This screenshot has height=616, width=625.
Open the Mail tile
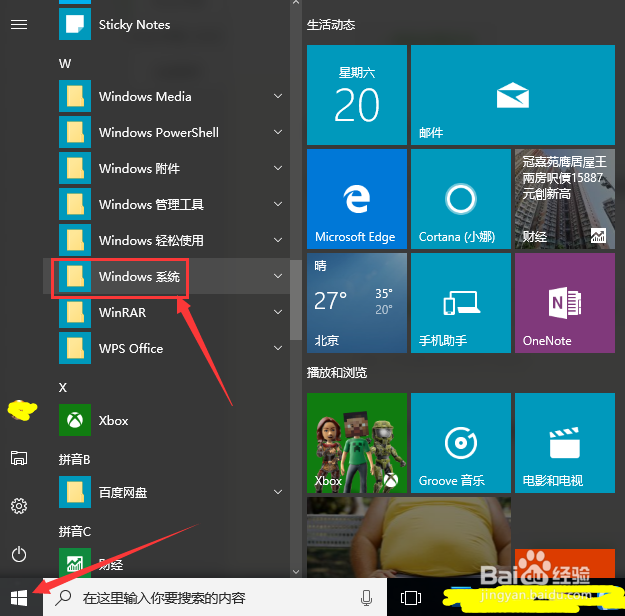click(x=513, y=95)
